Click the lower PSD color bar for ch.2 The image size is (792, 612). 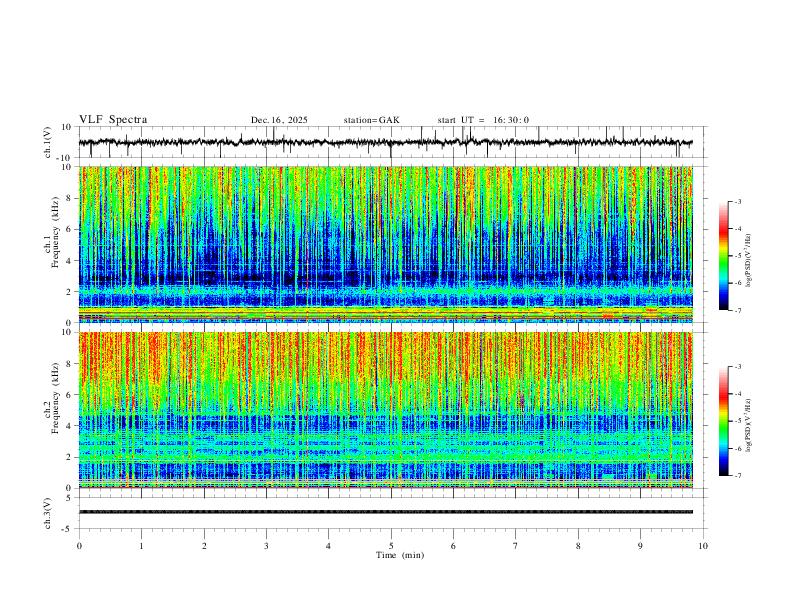724,421
